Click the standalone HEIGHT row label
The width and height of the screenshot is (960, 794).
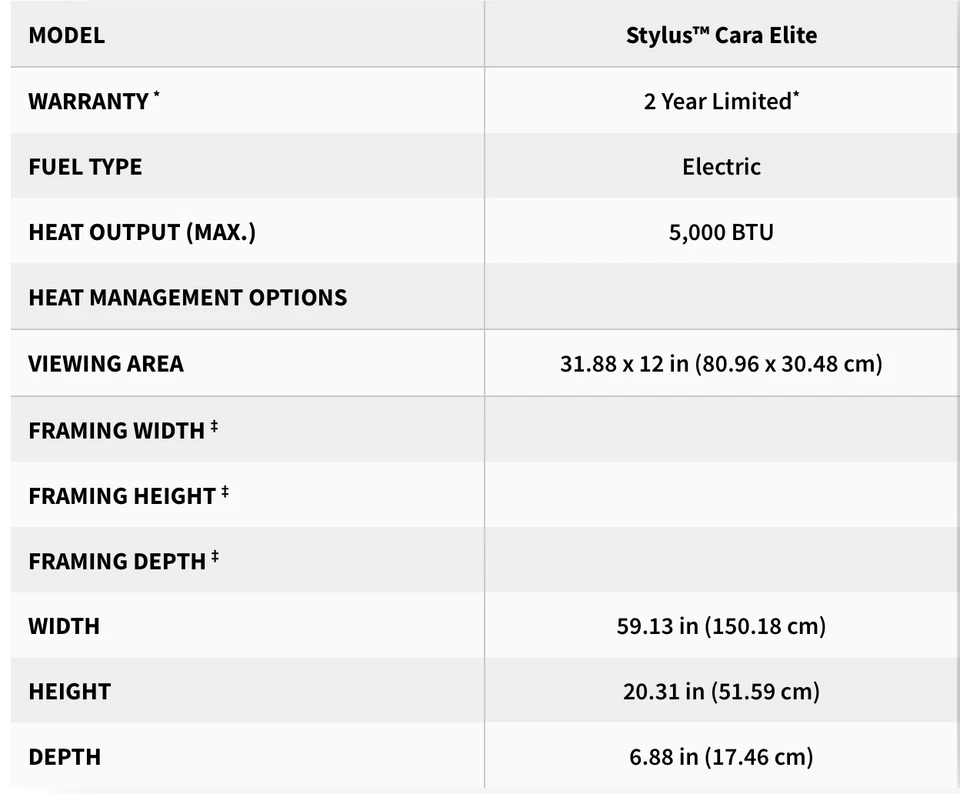69,691
